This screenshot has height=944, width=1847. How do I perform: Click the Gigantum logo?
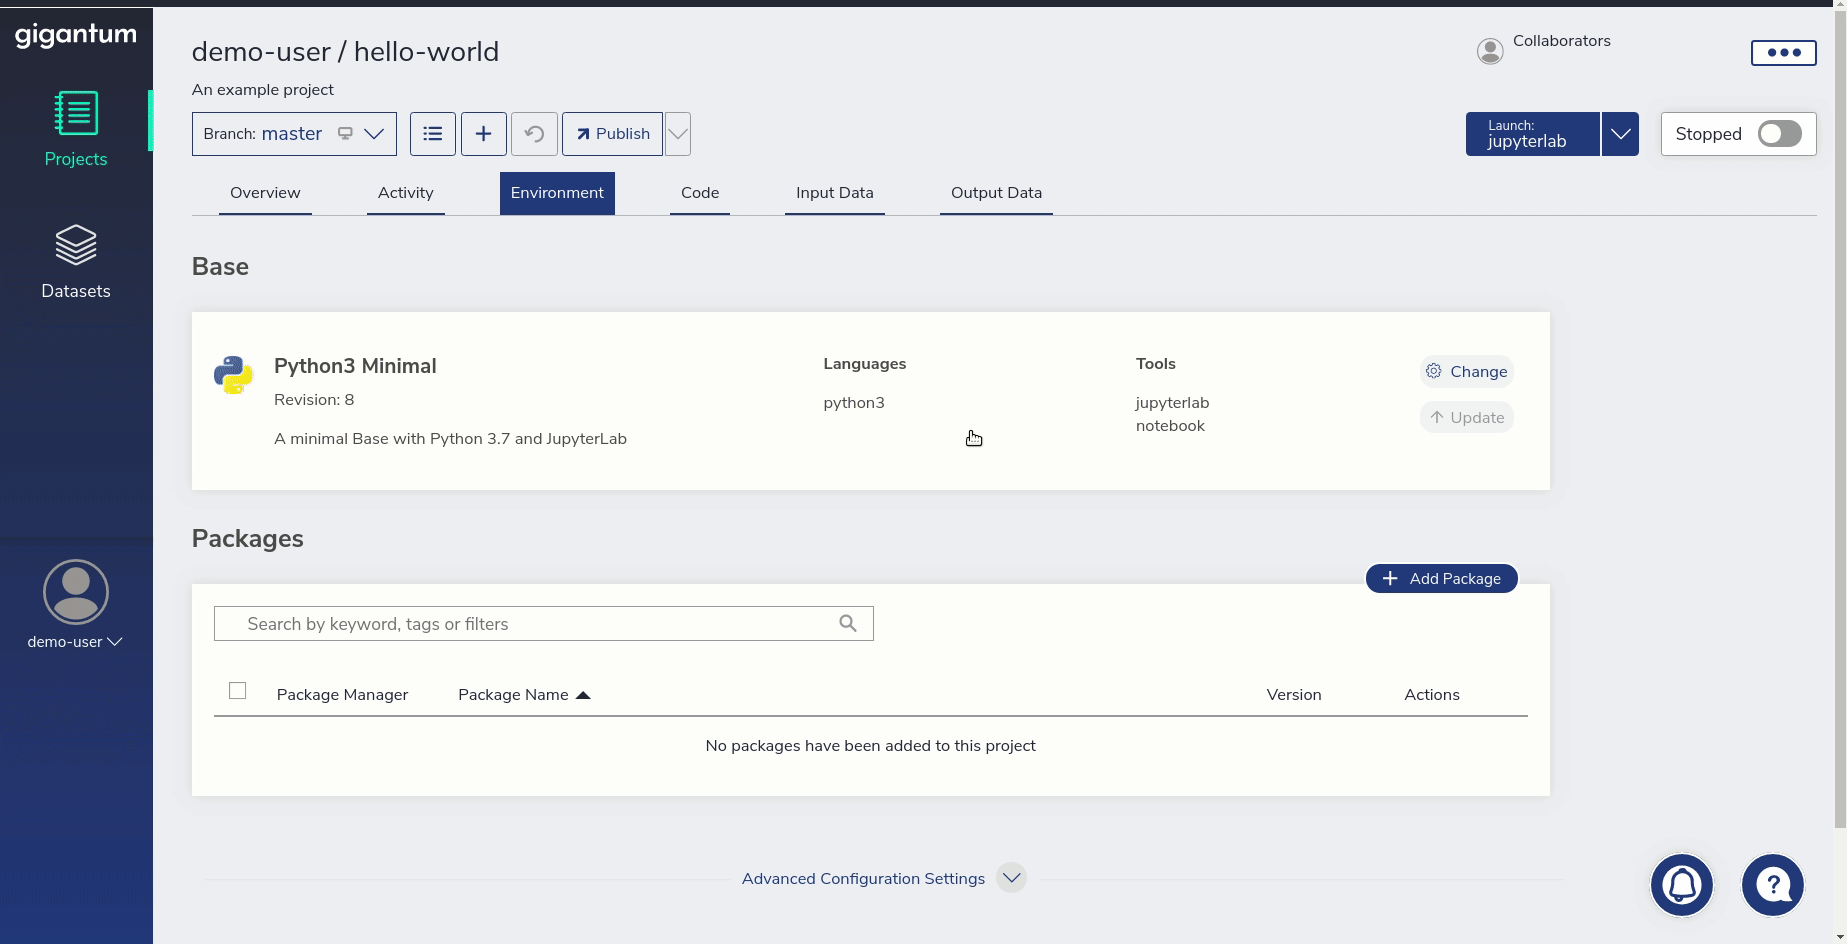[76, 36]
